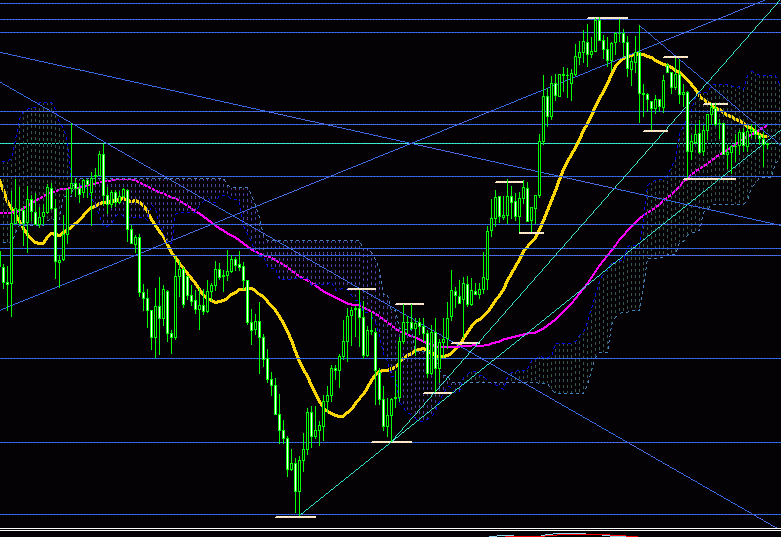Select the green horizontal level line
781x537 pixels.
[390, 144]
